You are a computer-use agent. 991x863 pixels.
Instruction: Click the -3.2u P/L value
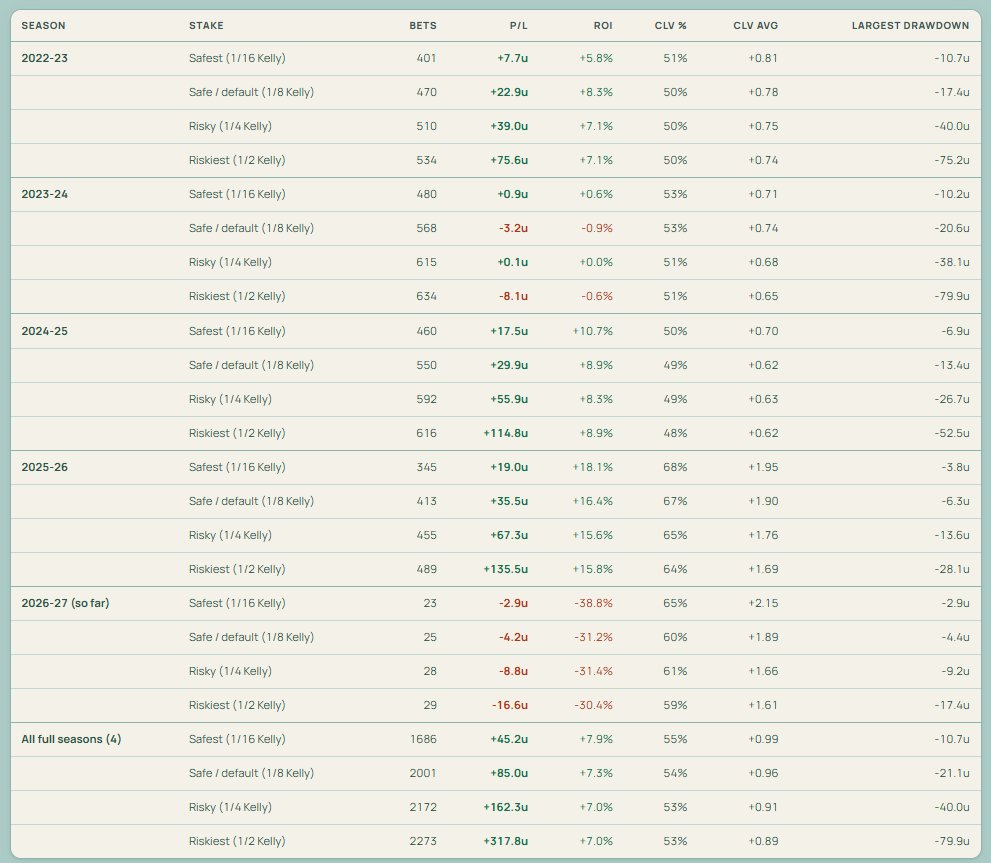click(513, 228)
